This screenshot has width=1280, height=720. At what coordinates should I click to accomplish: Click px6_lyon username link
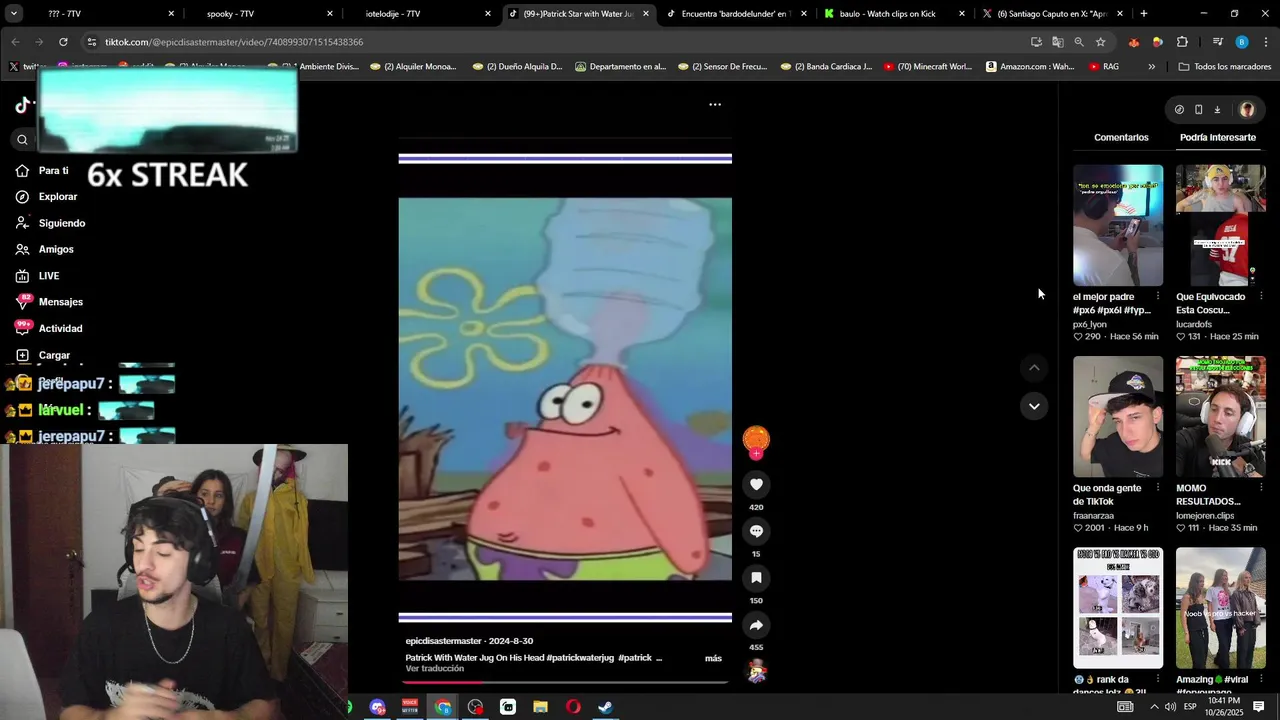(x=1090, y=324)
